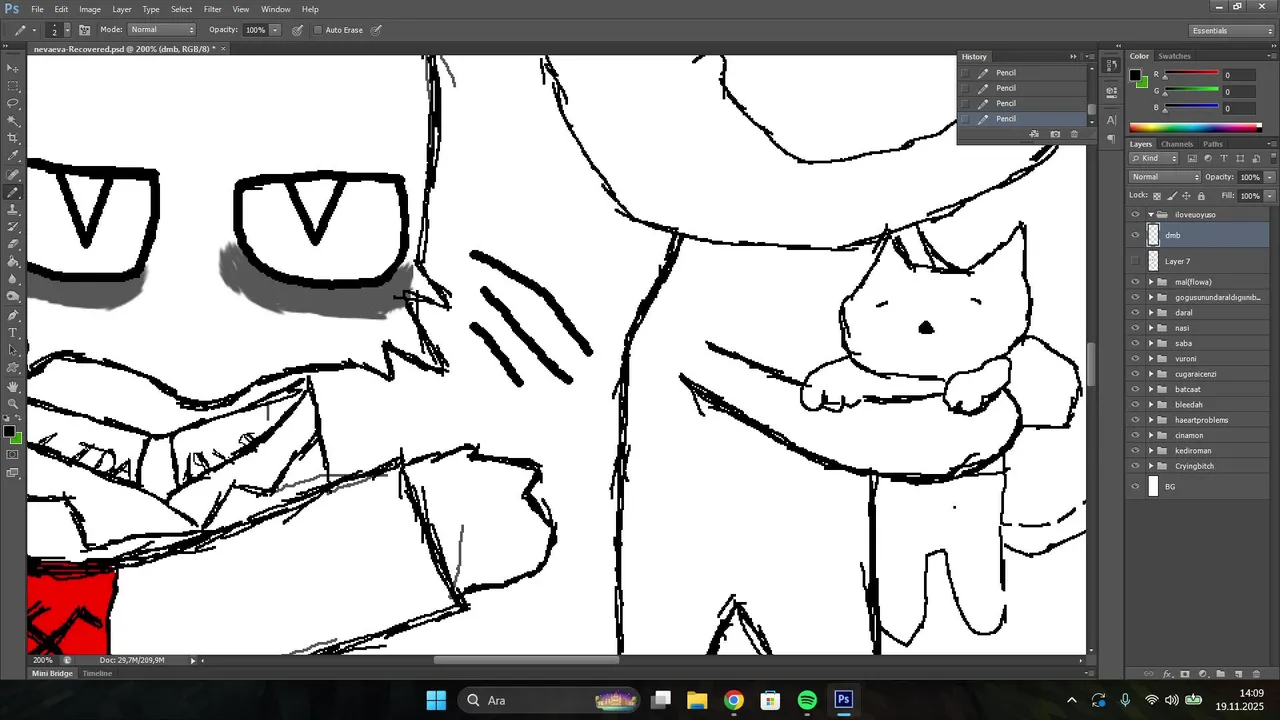Select the Rectangular Marquee tool

point(13,85)
